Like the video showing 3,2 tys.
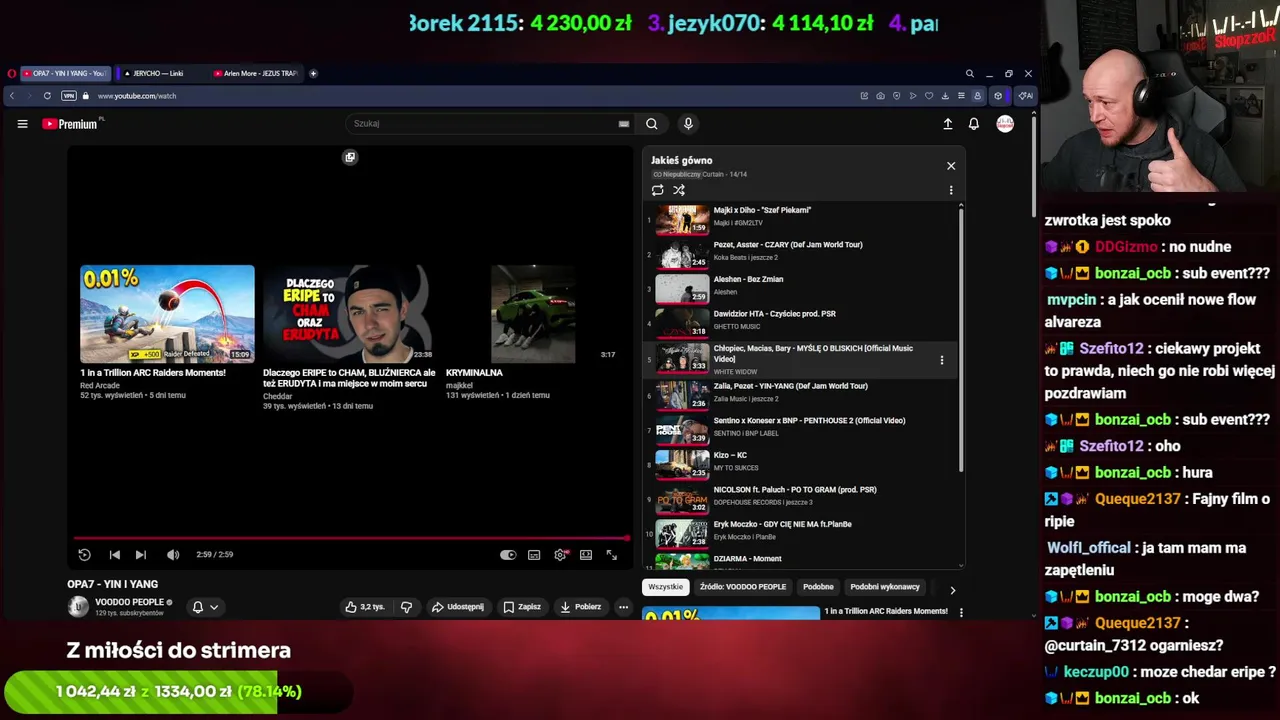This screenshot has height=720, width=1280. point(365,607)
